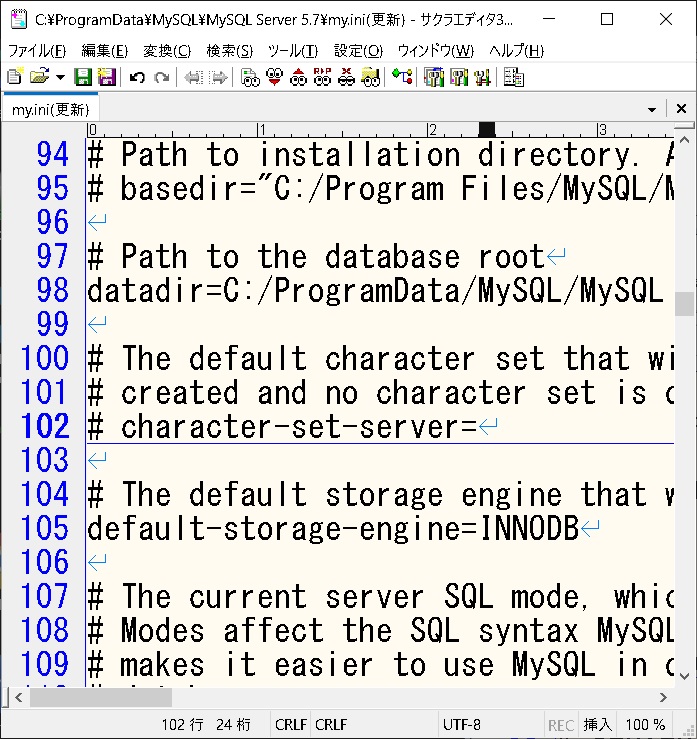697x739 pixels.
Task: Find previous match with up-arrow eyes icon
Action: click(298, 77)
